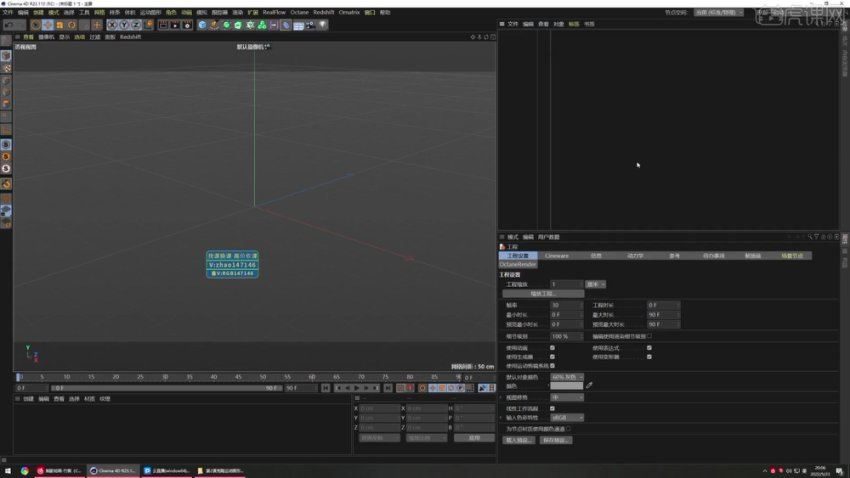Click the 颜色 color swatch
The width and height of the screenshot is (850, 478).
tap(566, 386)
